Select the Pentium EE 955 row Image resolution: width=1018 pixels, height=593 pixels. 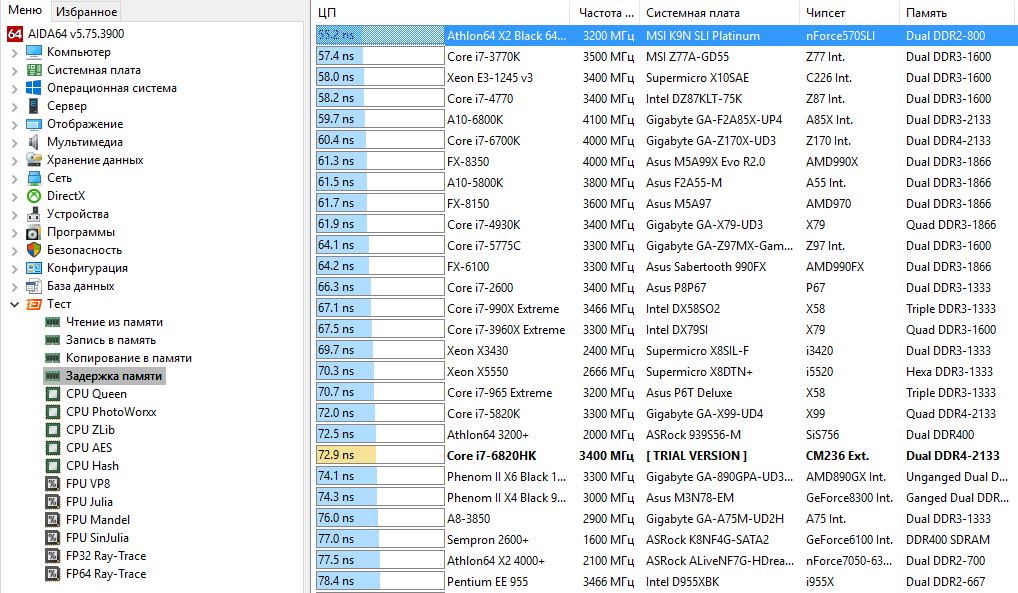[666, 581]
